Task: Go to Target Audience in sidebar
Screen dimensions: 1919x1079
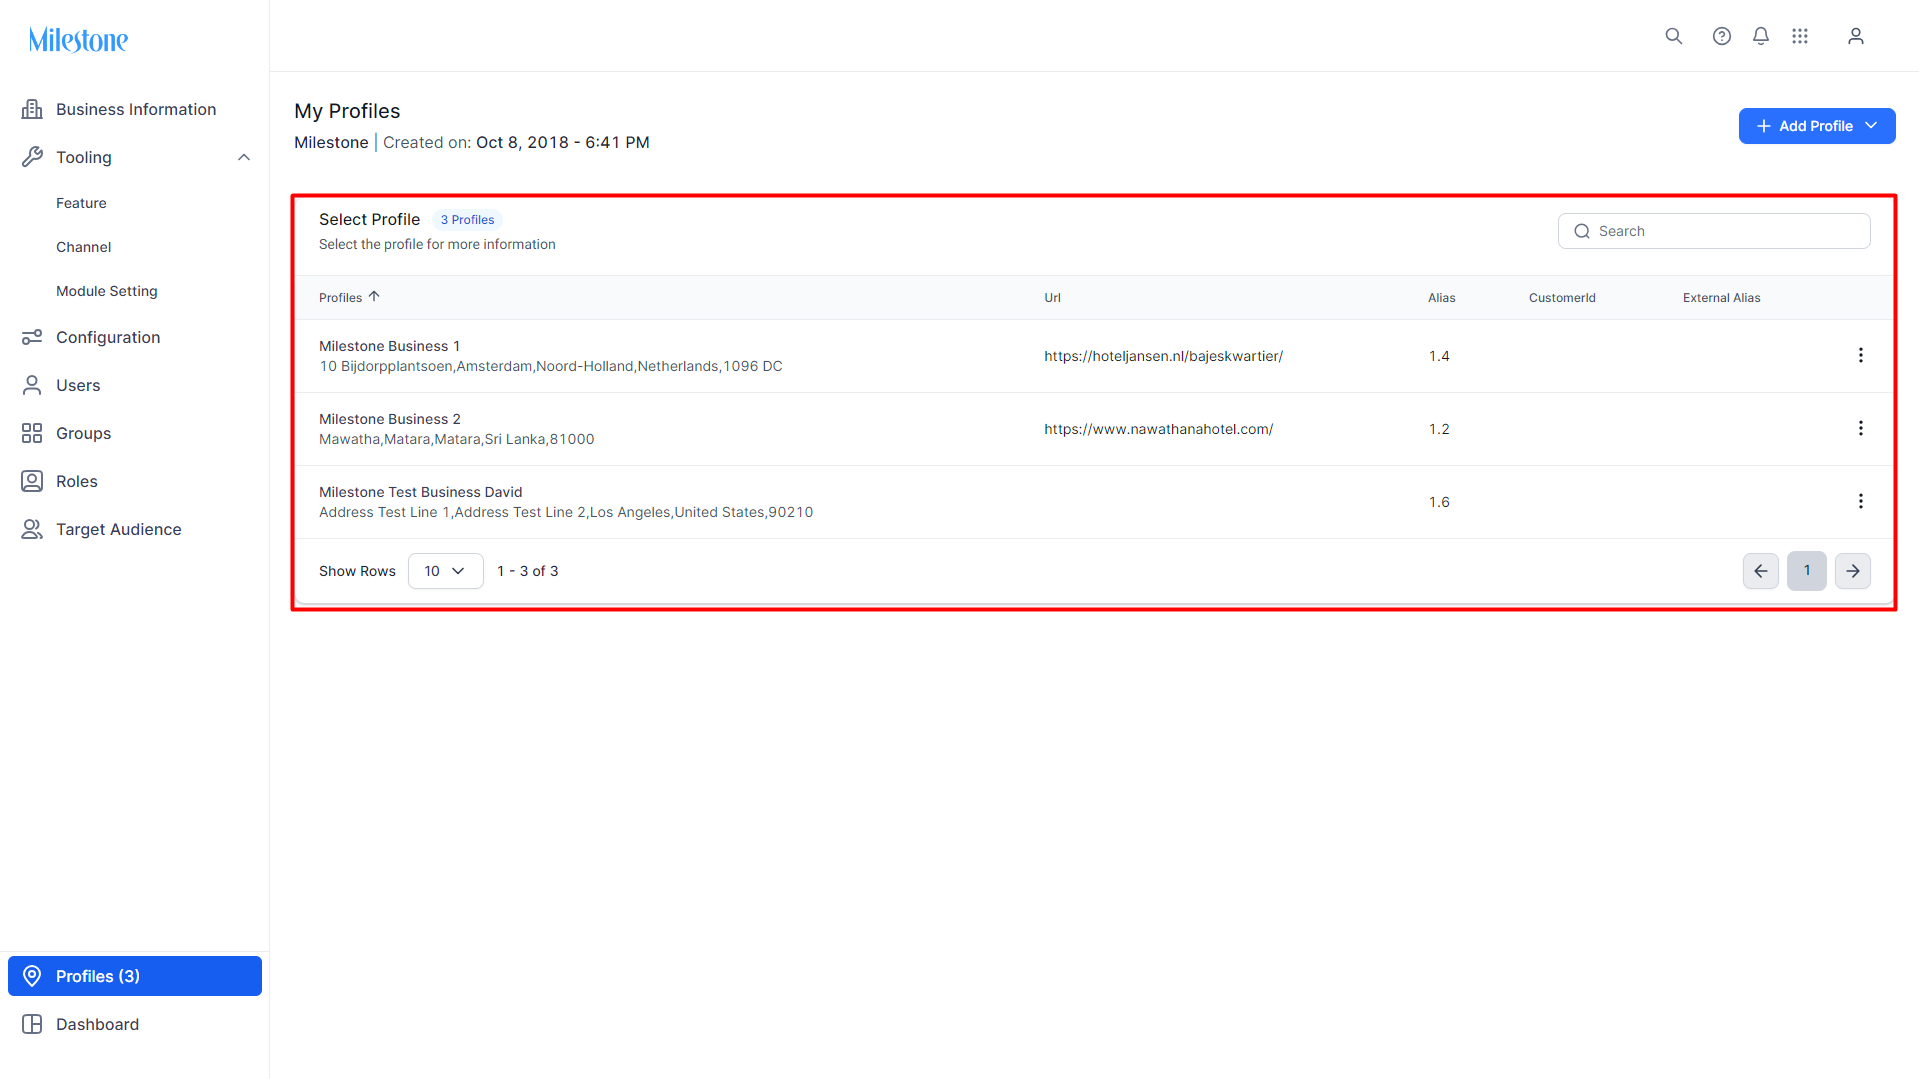Action: (135, 529)
